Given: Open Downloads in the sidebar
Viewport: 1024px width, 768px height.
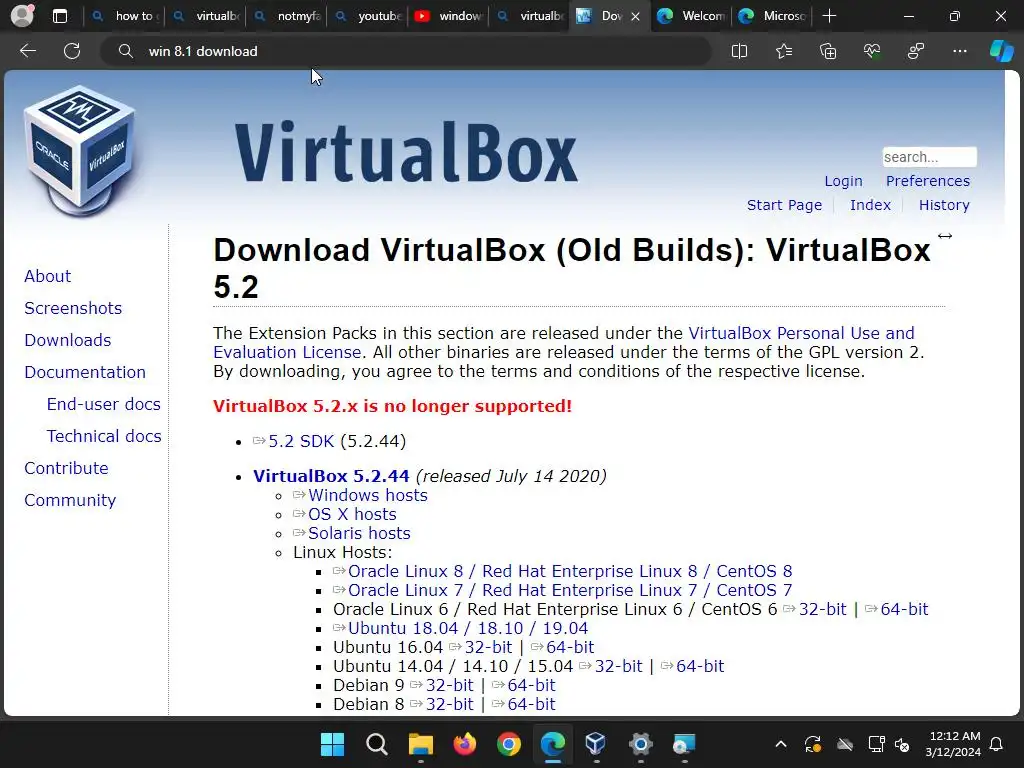Looking at the screenshot, I should [68, 340].
